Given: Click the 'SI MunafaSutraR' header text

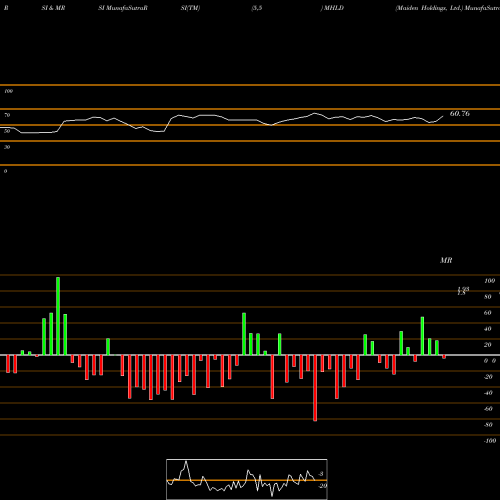Looking at the screenshot, I should [123, 8].
